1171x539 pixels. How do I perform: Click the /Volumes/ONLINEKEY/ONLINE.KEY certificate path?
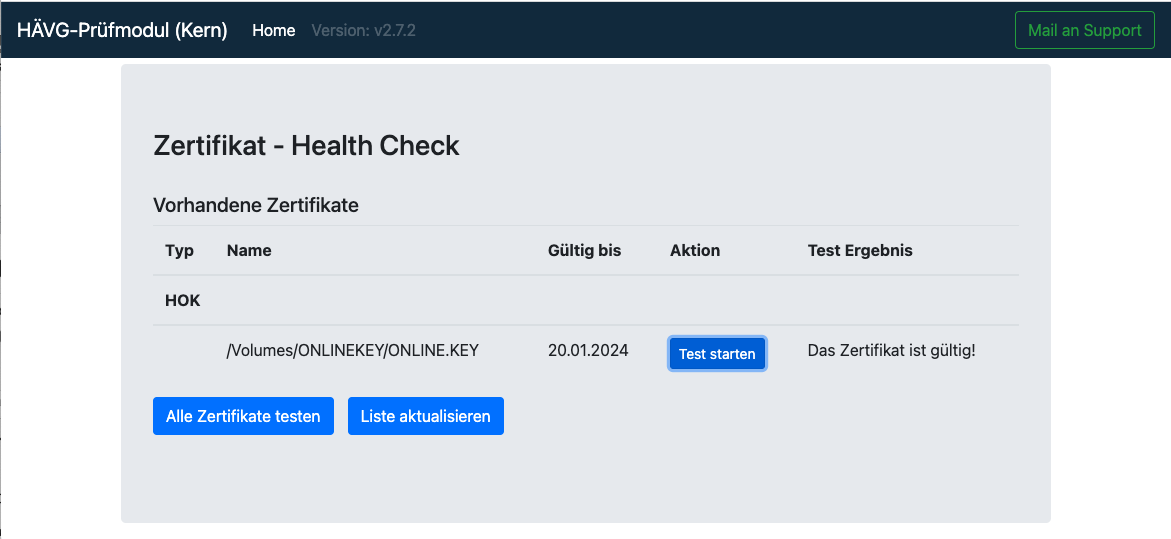click(x=352, y=350)
